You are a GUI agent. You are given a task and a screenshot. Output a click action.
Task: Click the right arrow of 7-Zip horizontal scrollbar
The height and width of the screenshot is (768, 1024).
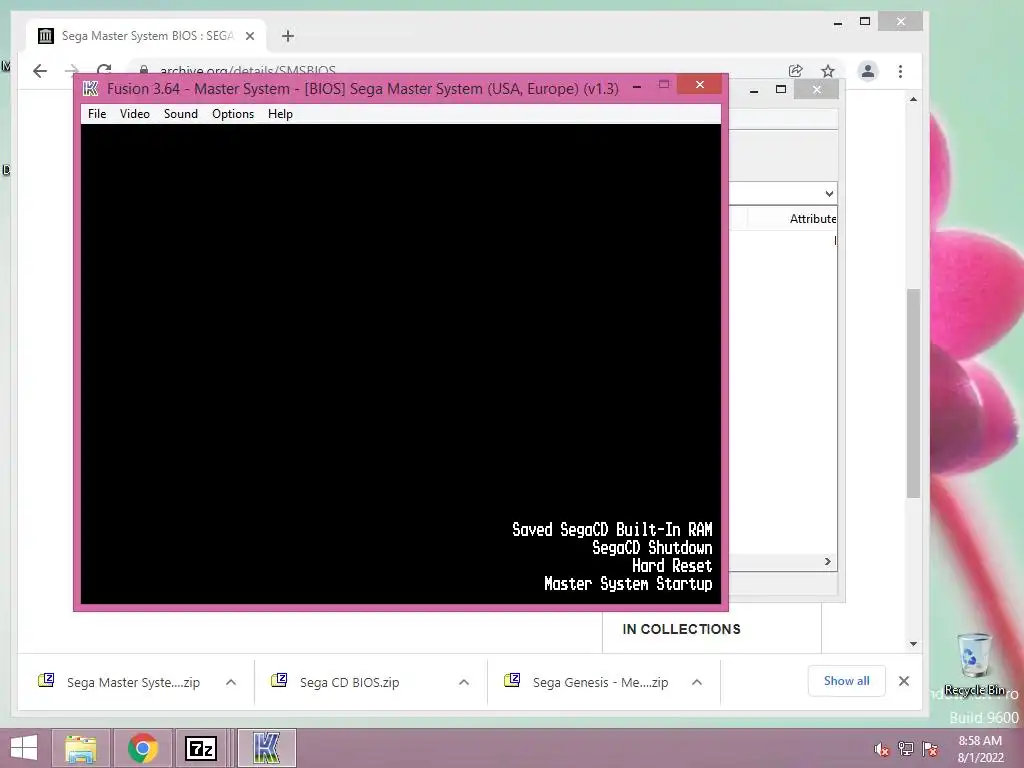pos(827,562)
